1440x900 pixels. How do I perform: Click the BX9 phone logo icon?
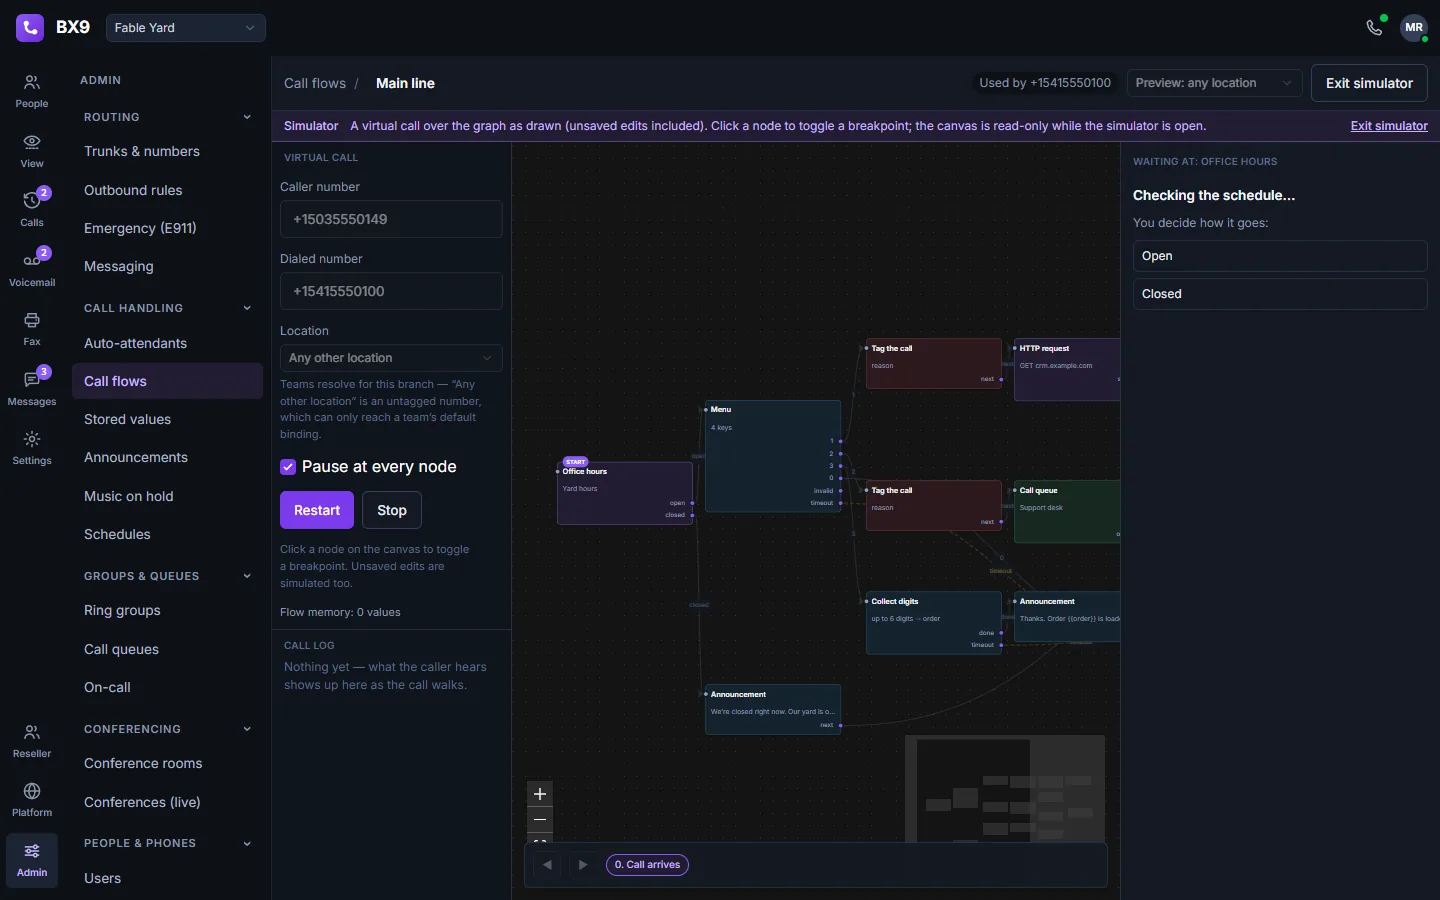pos(30,28)
